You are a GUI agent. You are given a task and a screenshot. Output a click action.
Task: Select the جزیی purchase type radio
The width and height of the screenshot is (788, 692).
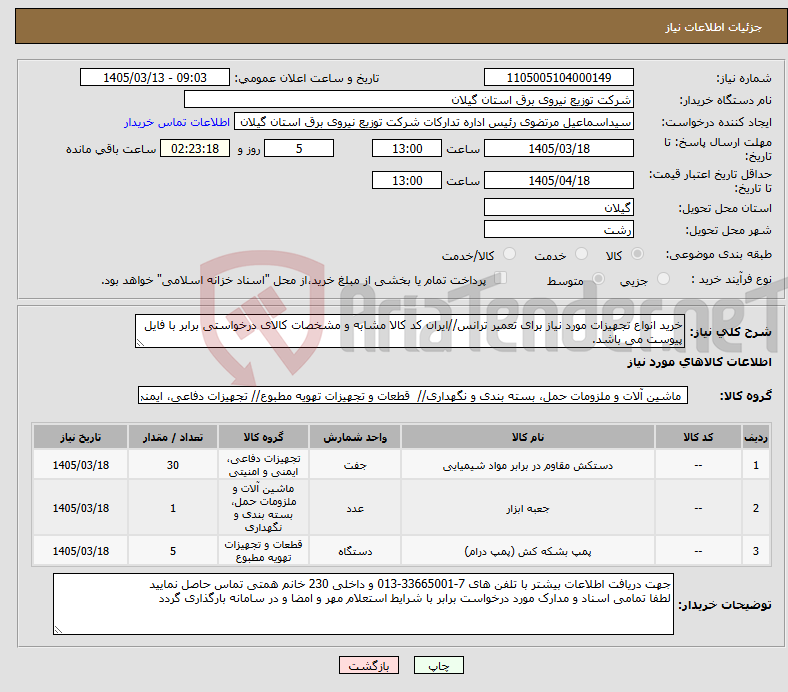point(663,279)
